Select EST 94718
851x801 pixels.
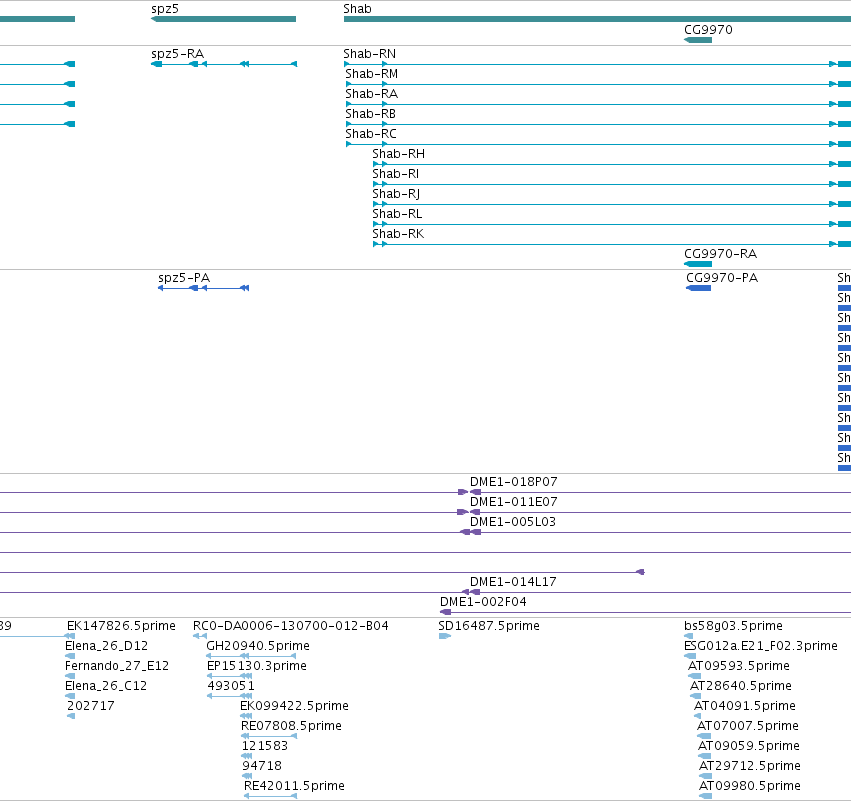(x=262, y=766)
